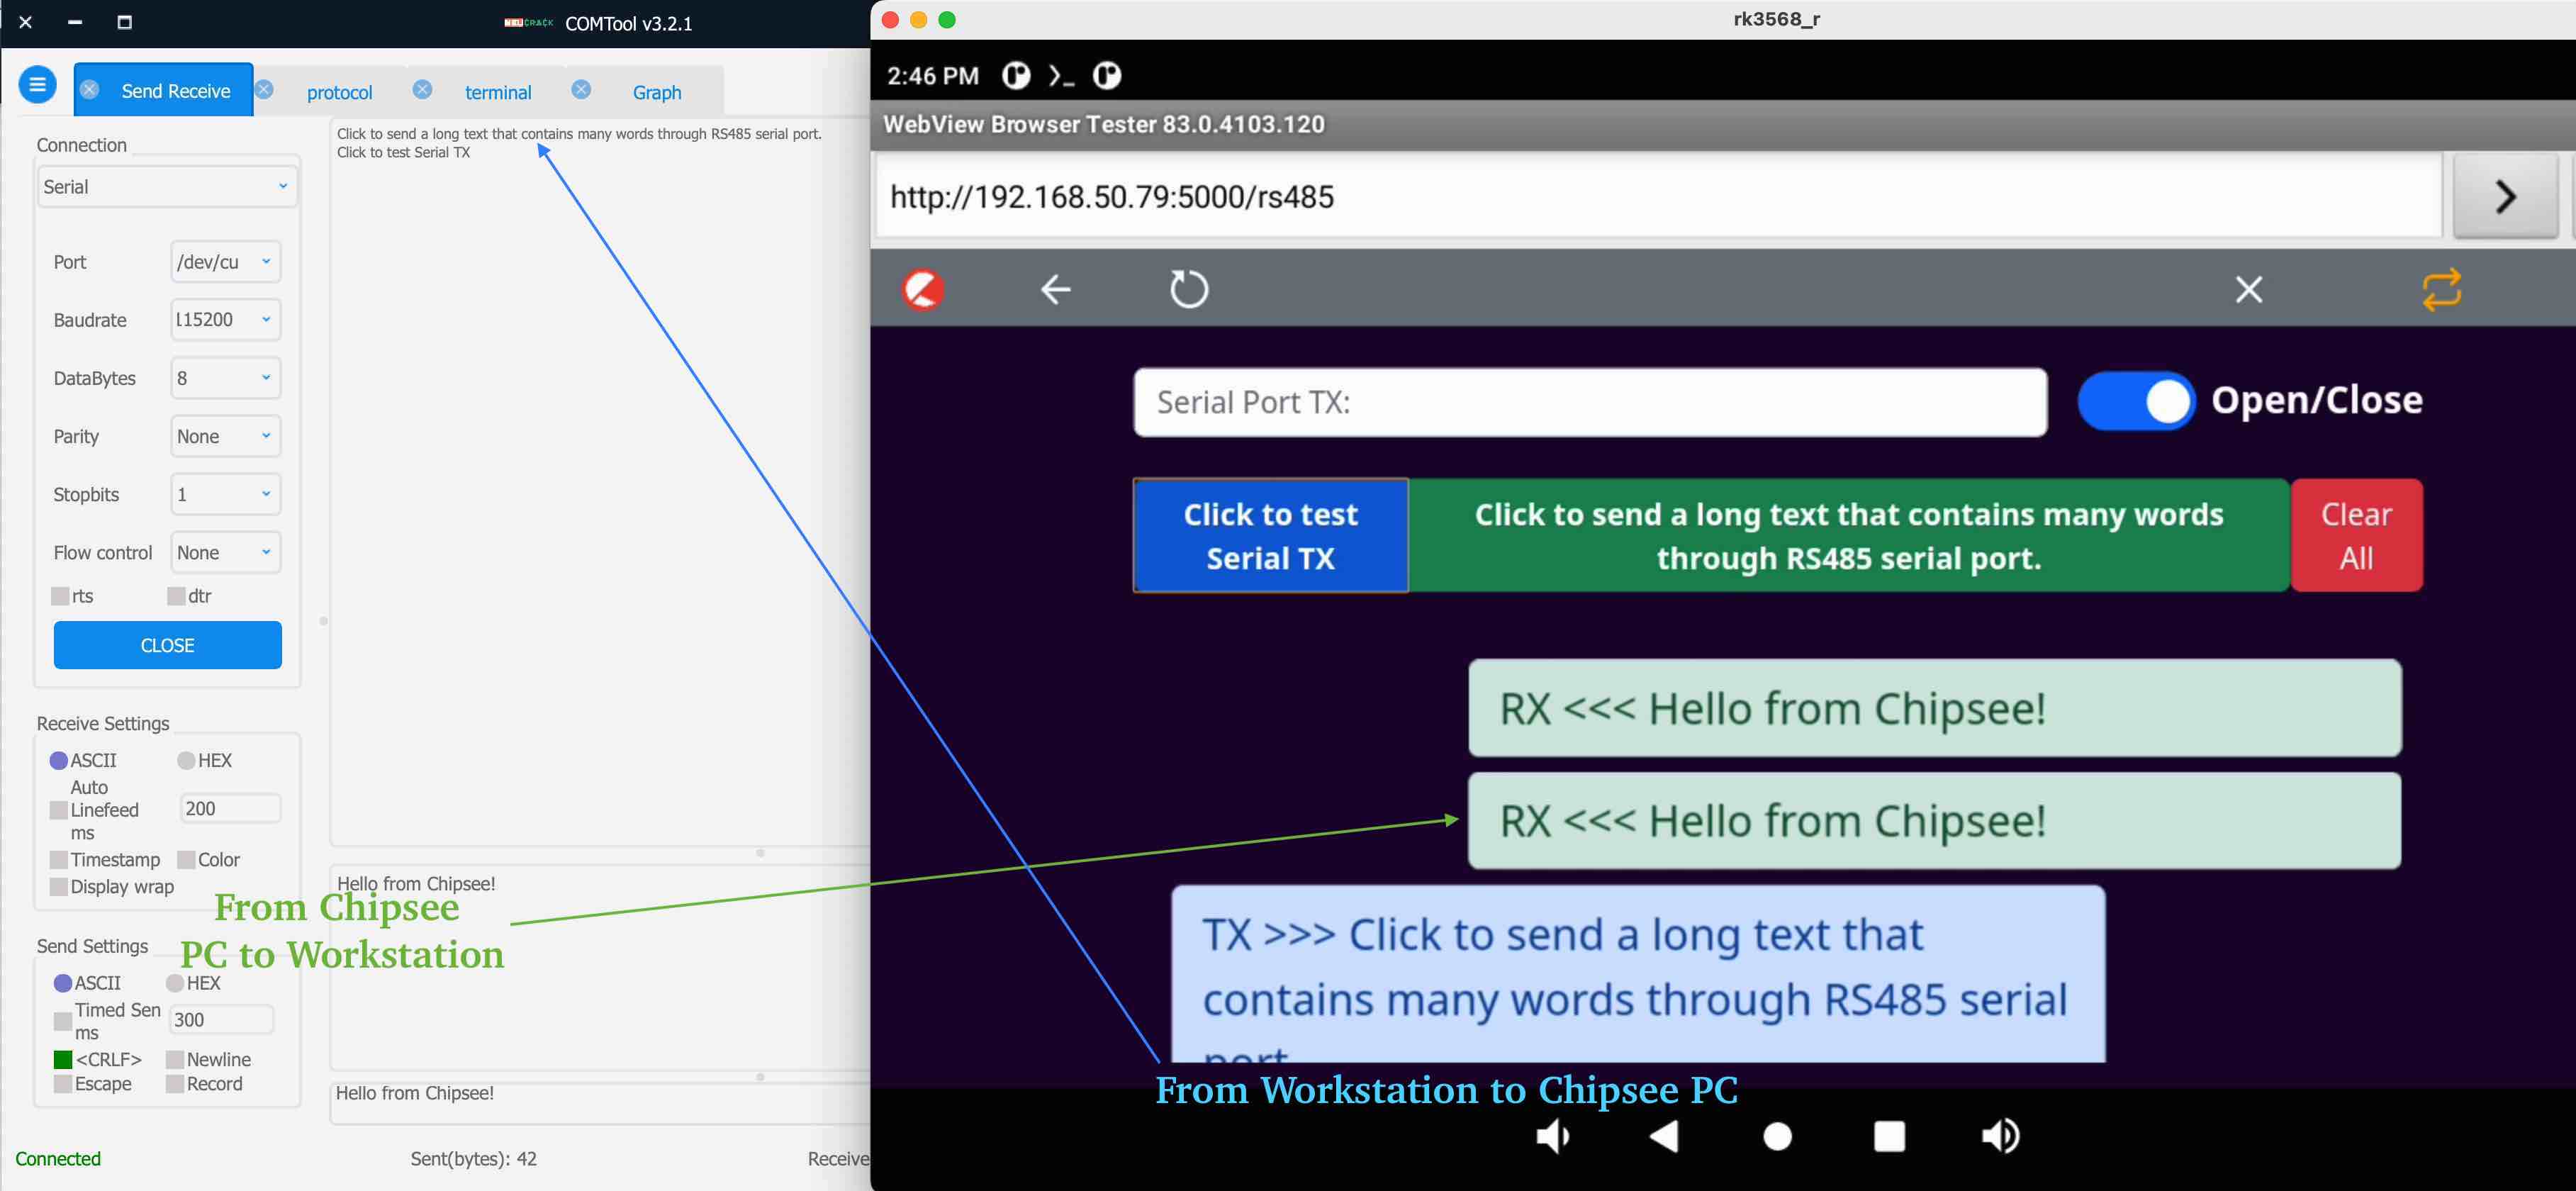
Task: Select ASCII in Receive Settings
Action: pos(59,761)
